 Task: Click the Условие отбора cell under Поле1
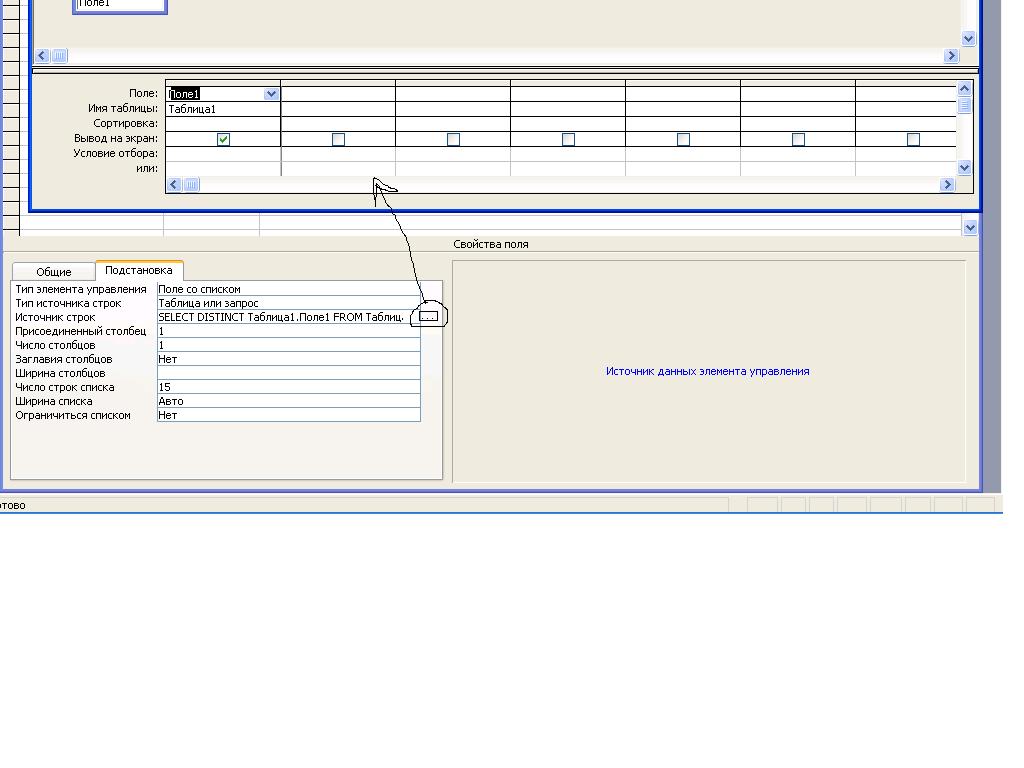(223, 154)
